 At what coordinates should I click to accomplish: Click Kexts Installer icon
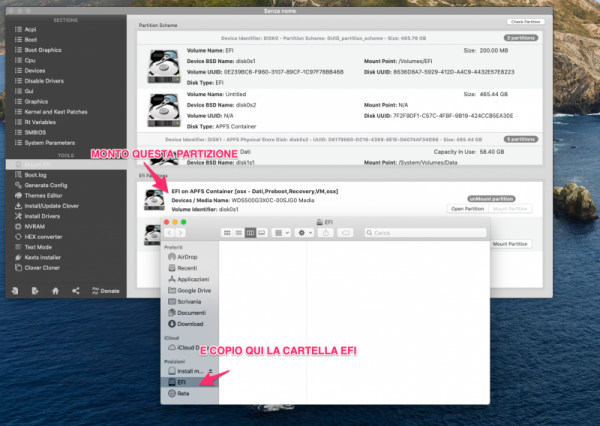(18, 258)
